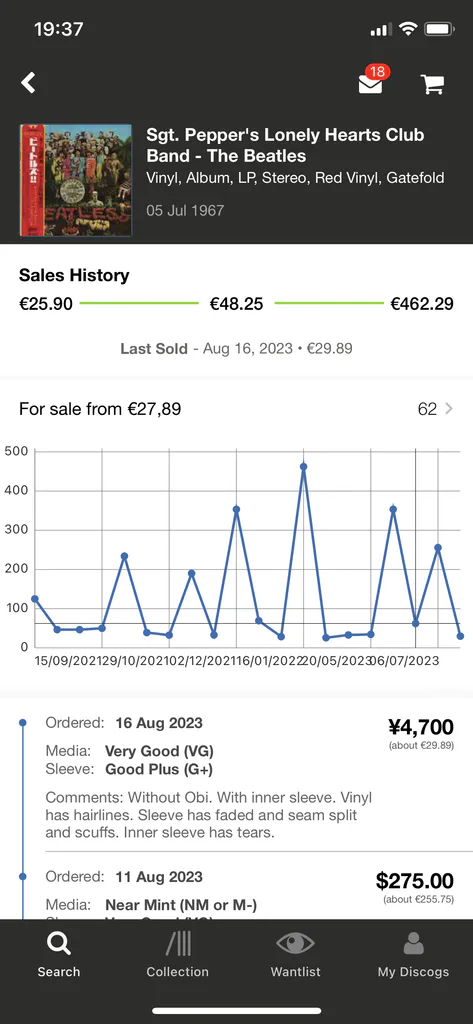Expand the 62 items for sale chevron
The height and width of the screenshot is (1024, 473).
pos(449,409)
